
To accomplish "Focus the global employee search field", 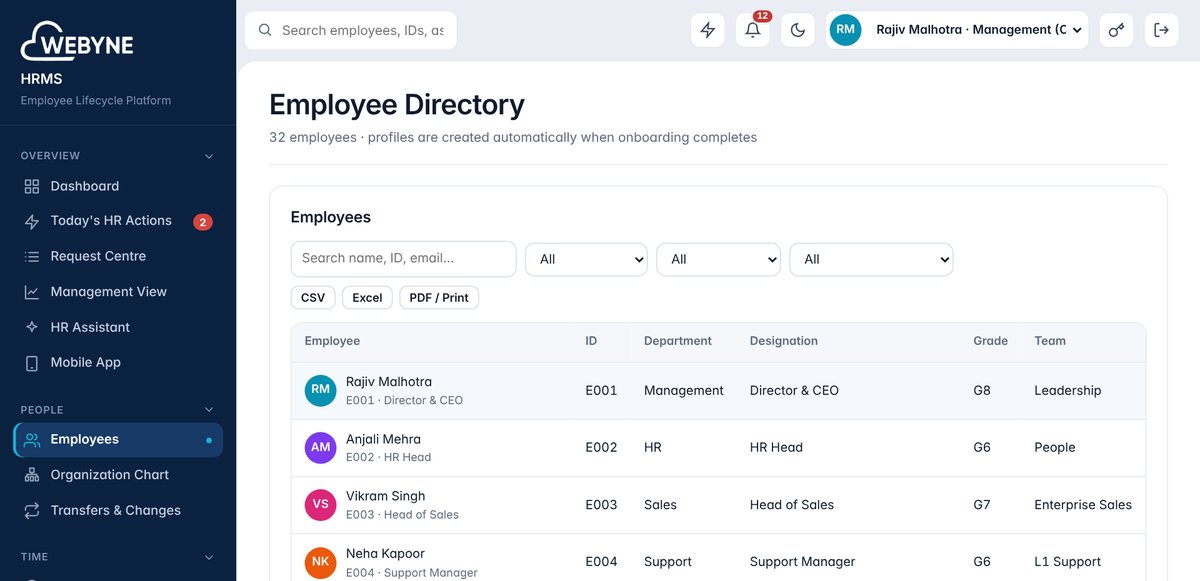I will pyautogui.click(x=351, y=30).
